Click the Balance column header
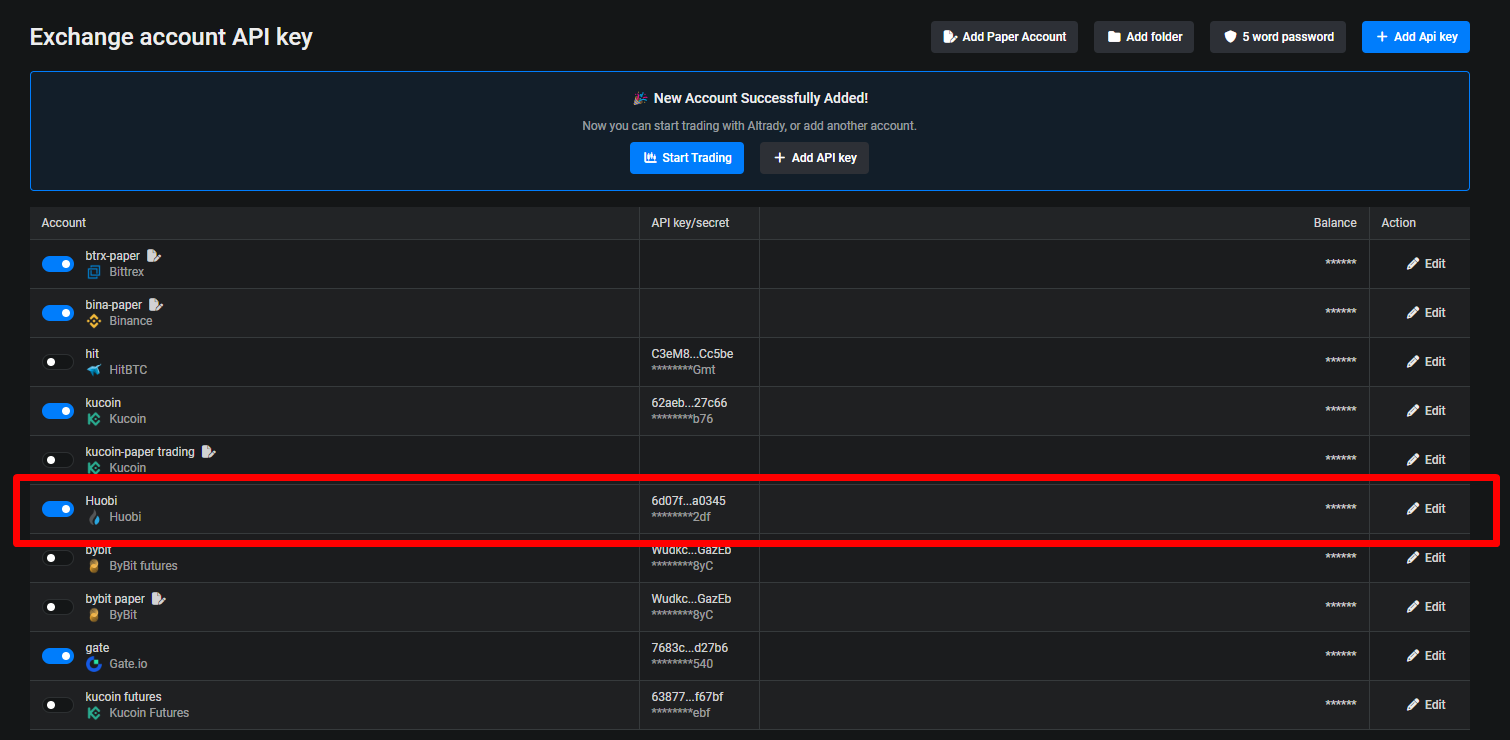Viewport: 1510px width, 740px height. pyautogui.click(x=1335, y=223)
